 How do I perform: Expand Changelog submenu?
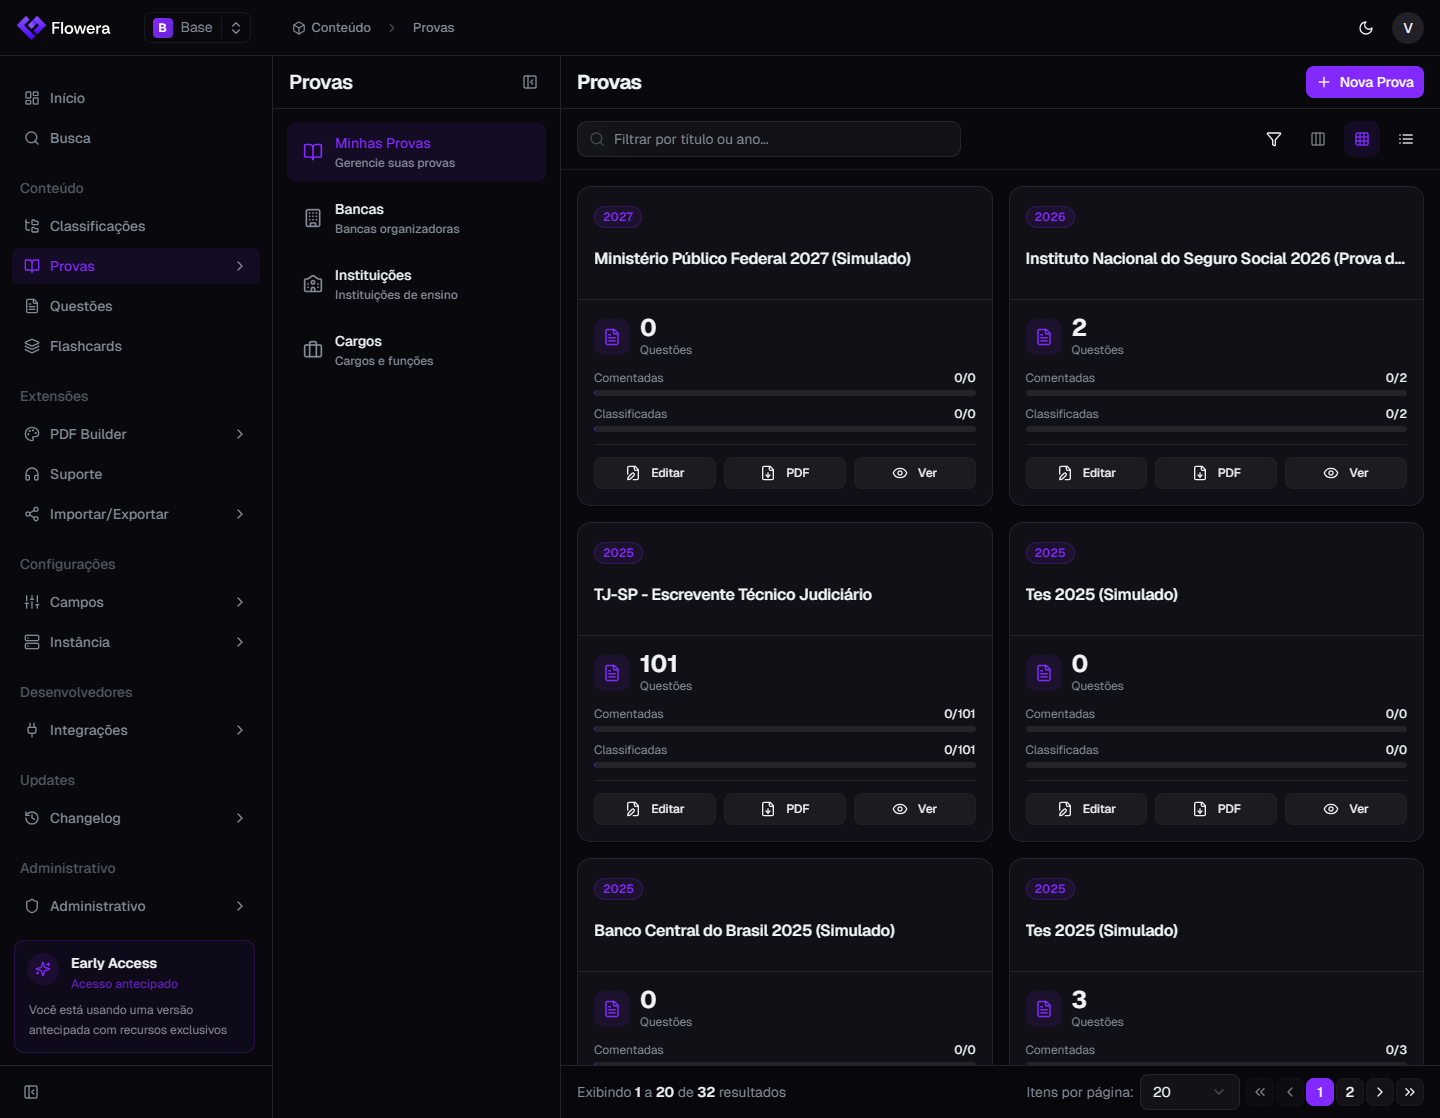coord(136,818)
